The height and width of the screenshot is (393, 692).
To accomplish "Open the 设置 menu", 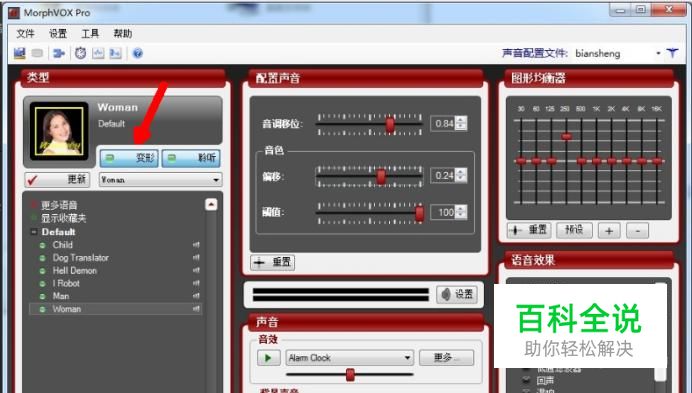I will 58,34.
